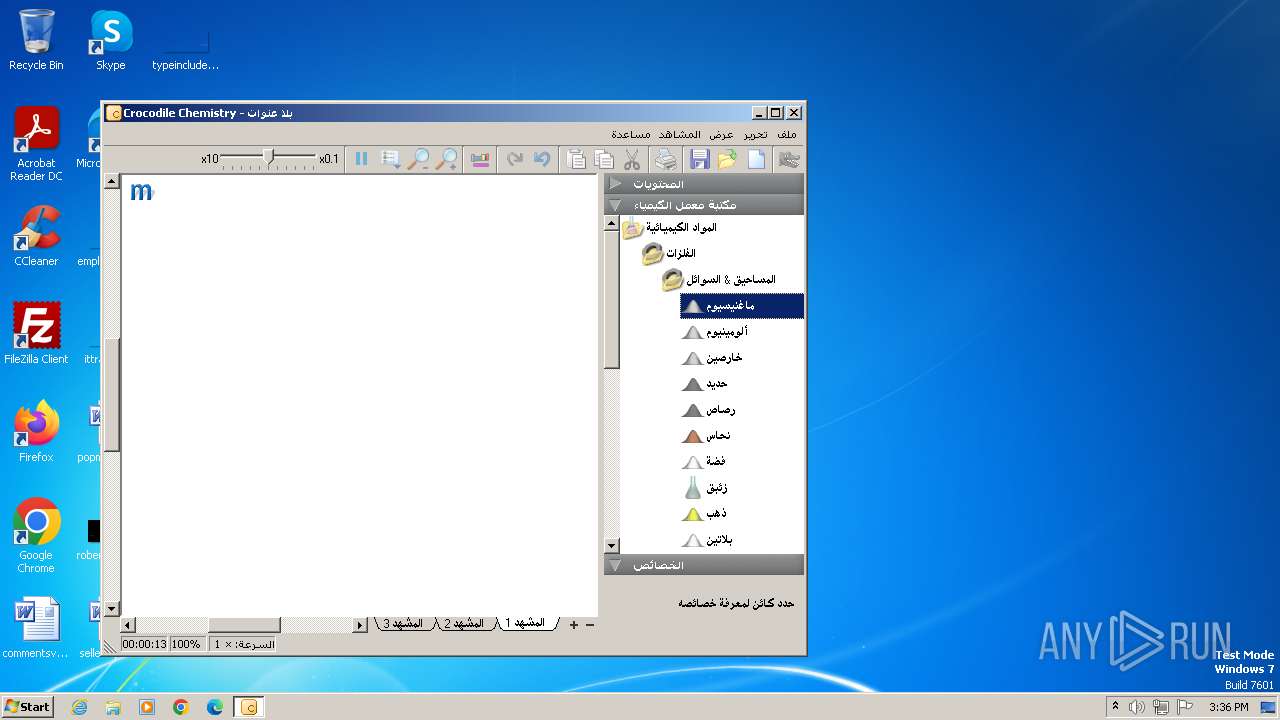This screenshot has height=720, width=1280.
Task: Open the عرض (View) menu
Action: point(722,134)
